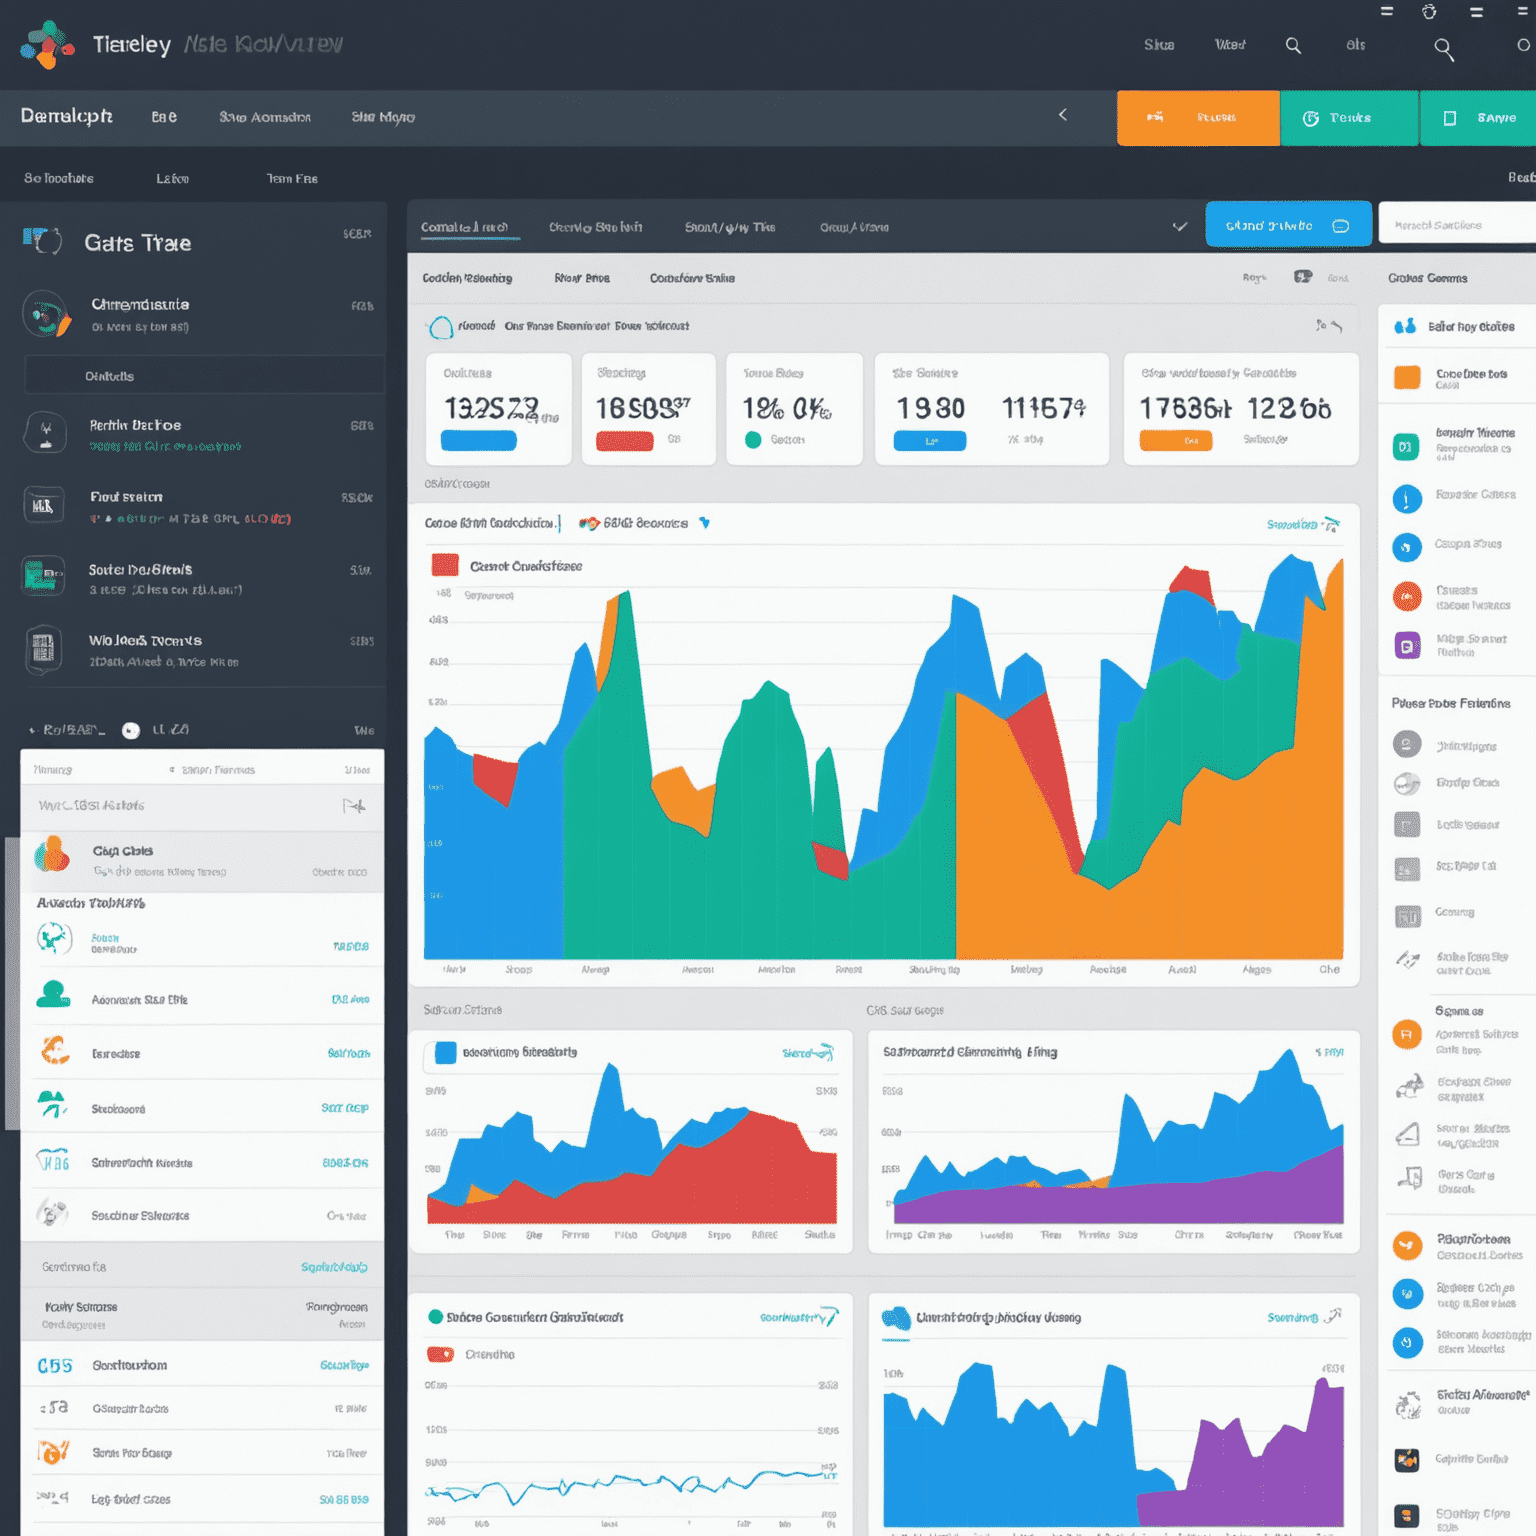Click blue legend swatch on Soonaitomg chart
This screenshot has width=1536, height=1536.
click(x=446, y=1052)
